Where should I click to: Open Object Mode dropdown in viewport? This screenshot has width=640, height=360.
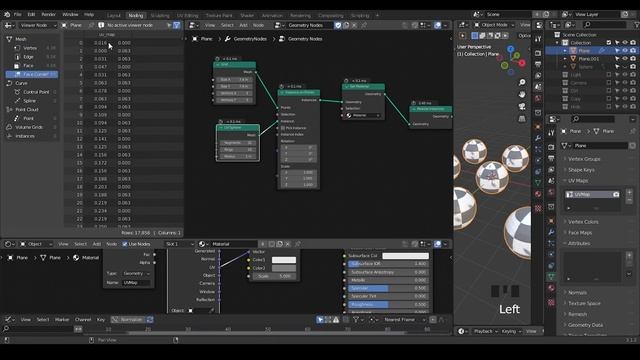coord(494,25)
